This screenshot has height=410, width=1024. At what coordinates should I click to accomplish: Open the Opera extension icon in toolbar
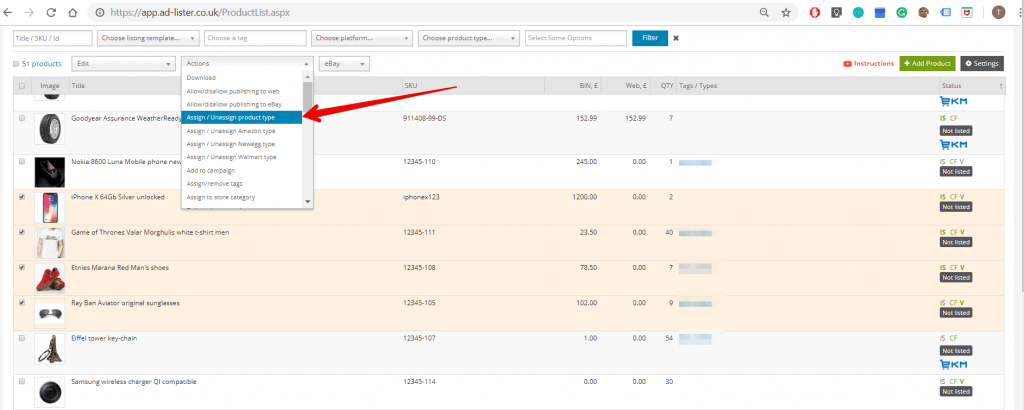tap(815, 12)
